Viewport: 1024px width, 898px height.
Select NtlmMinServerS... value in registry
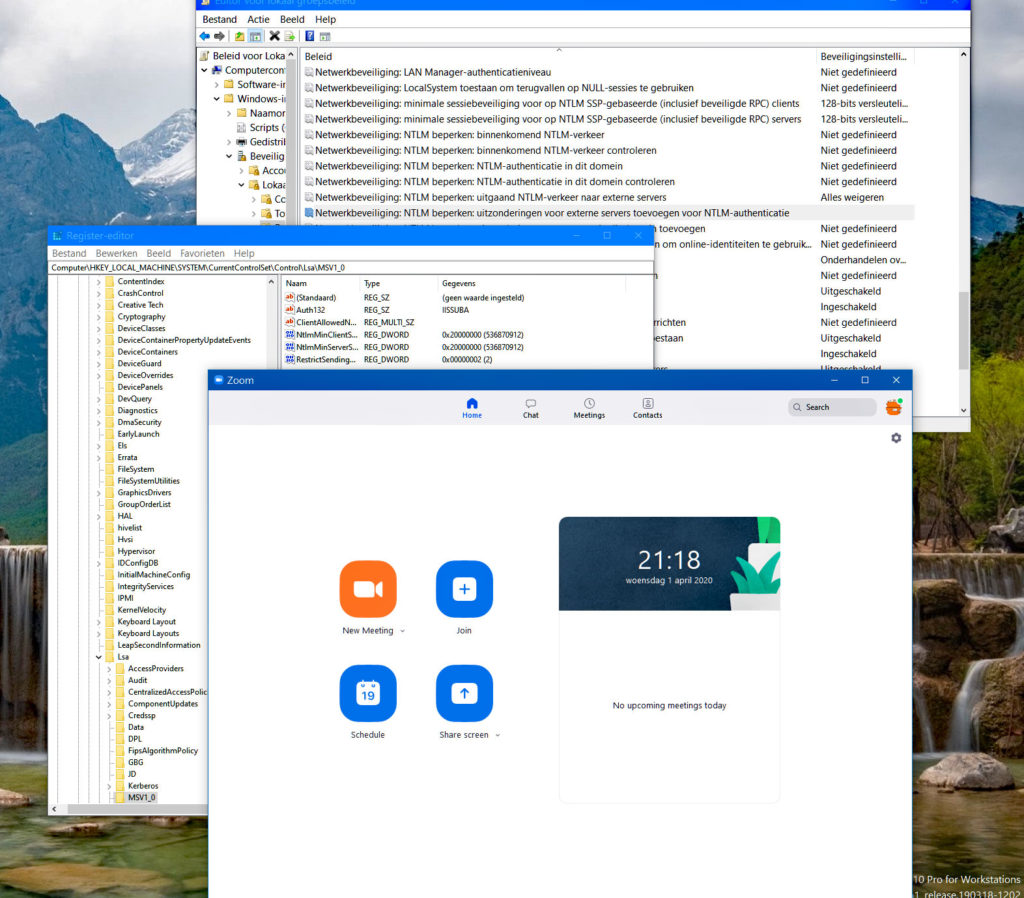click(x=327, y=347)
